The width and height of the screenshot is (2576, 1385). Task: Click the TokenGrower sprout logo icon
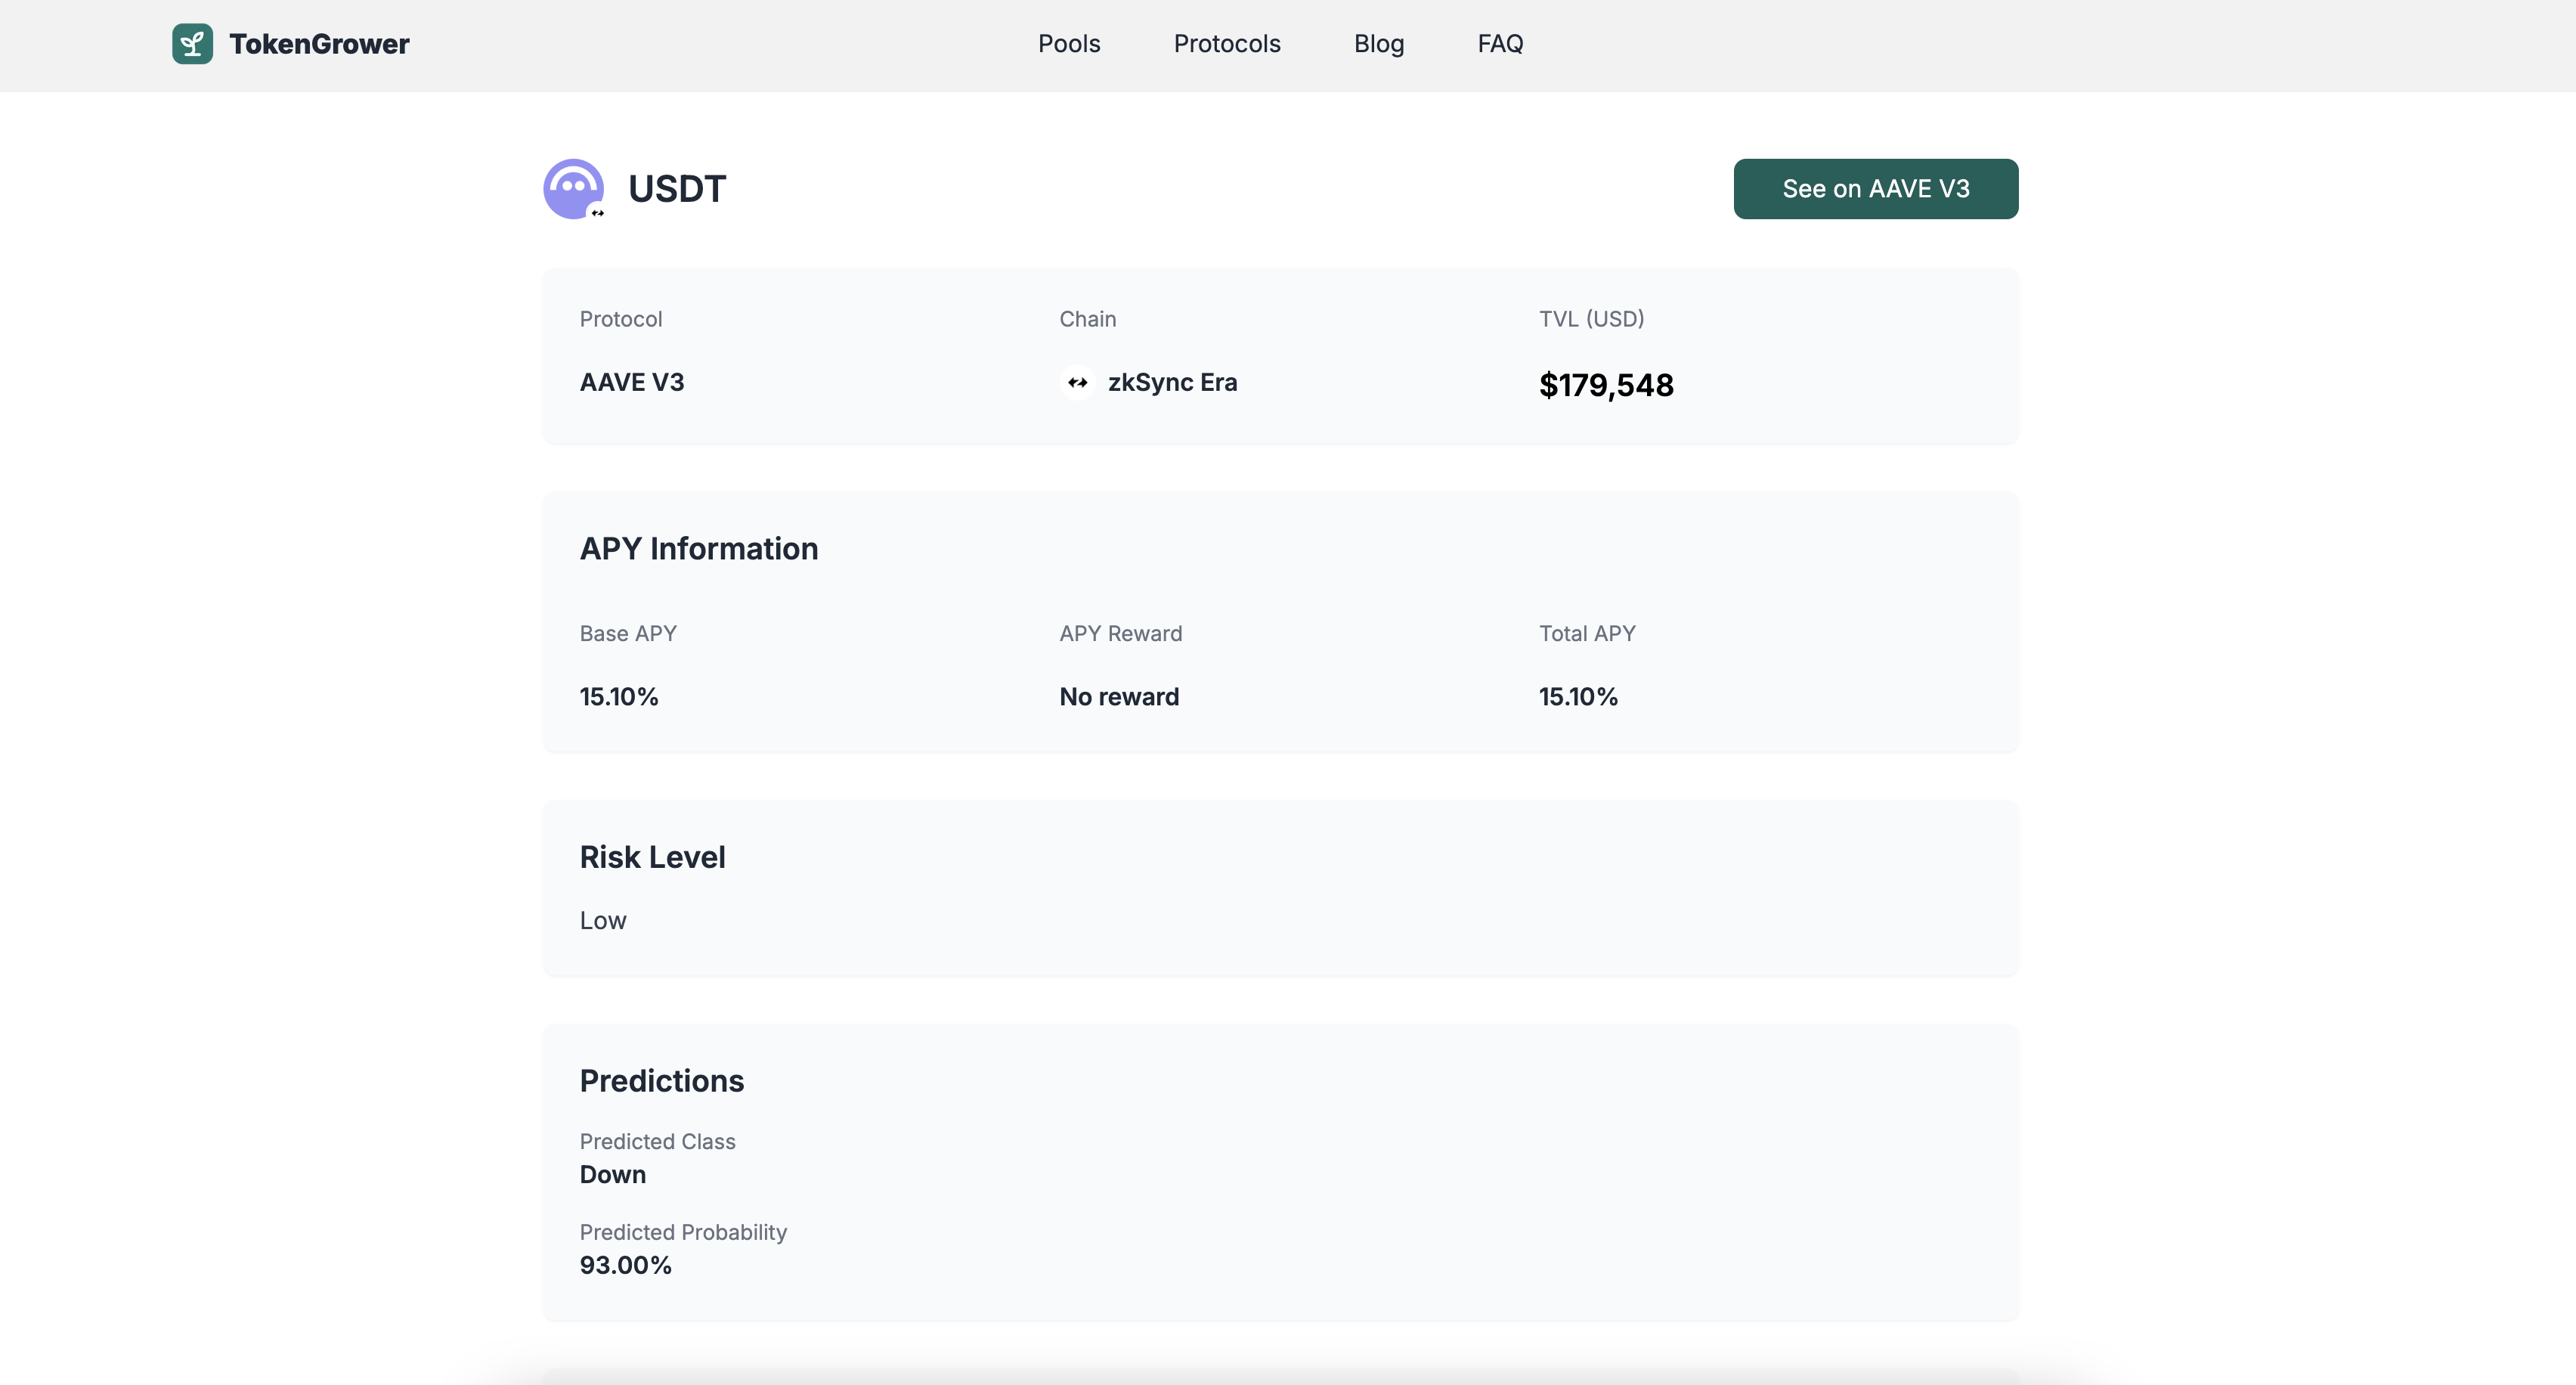[x=192, y=44]
